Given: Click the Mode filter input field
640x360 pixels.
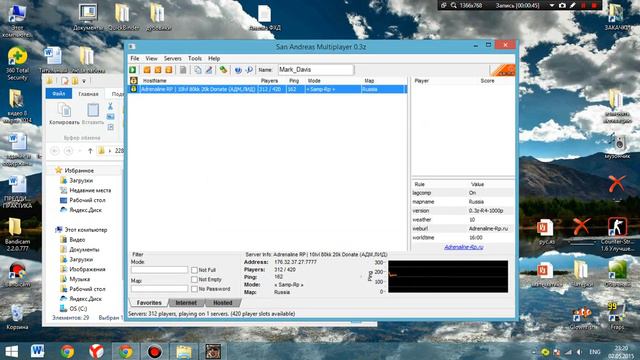Looking at the screenshot, I should point(160,270).
